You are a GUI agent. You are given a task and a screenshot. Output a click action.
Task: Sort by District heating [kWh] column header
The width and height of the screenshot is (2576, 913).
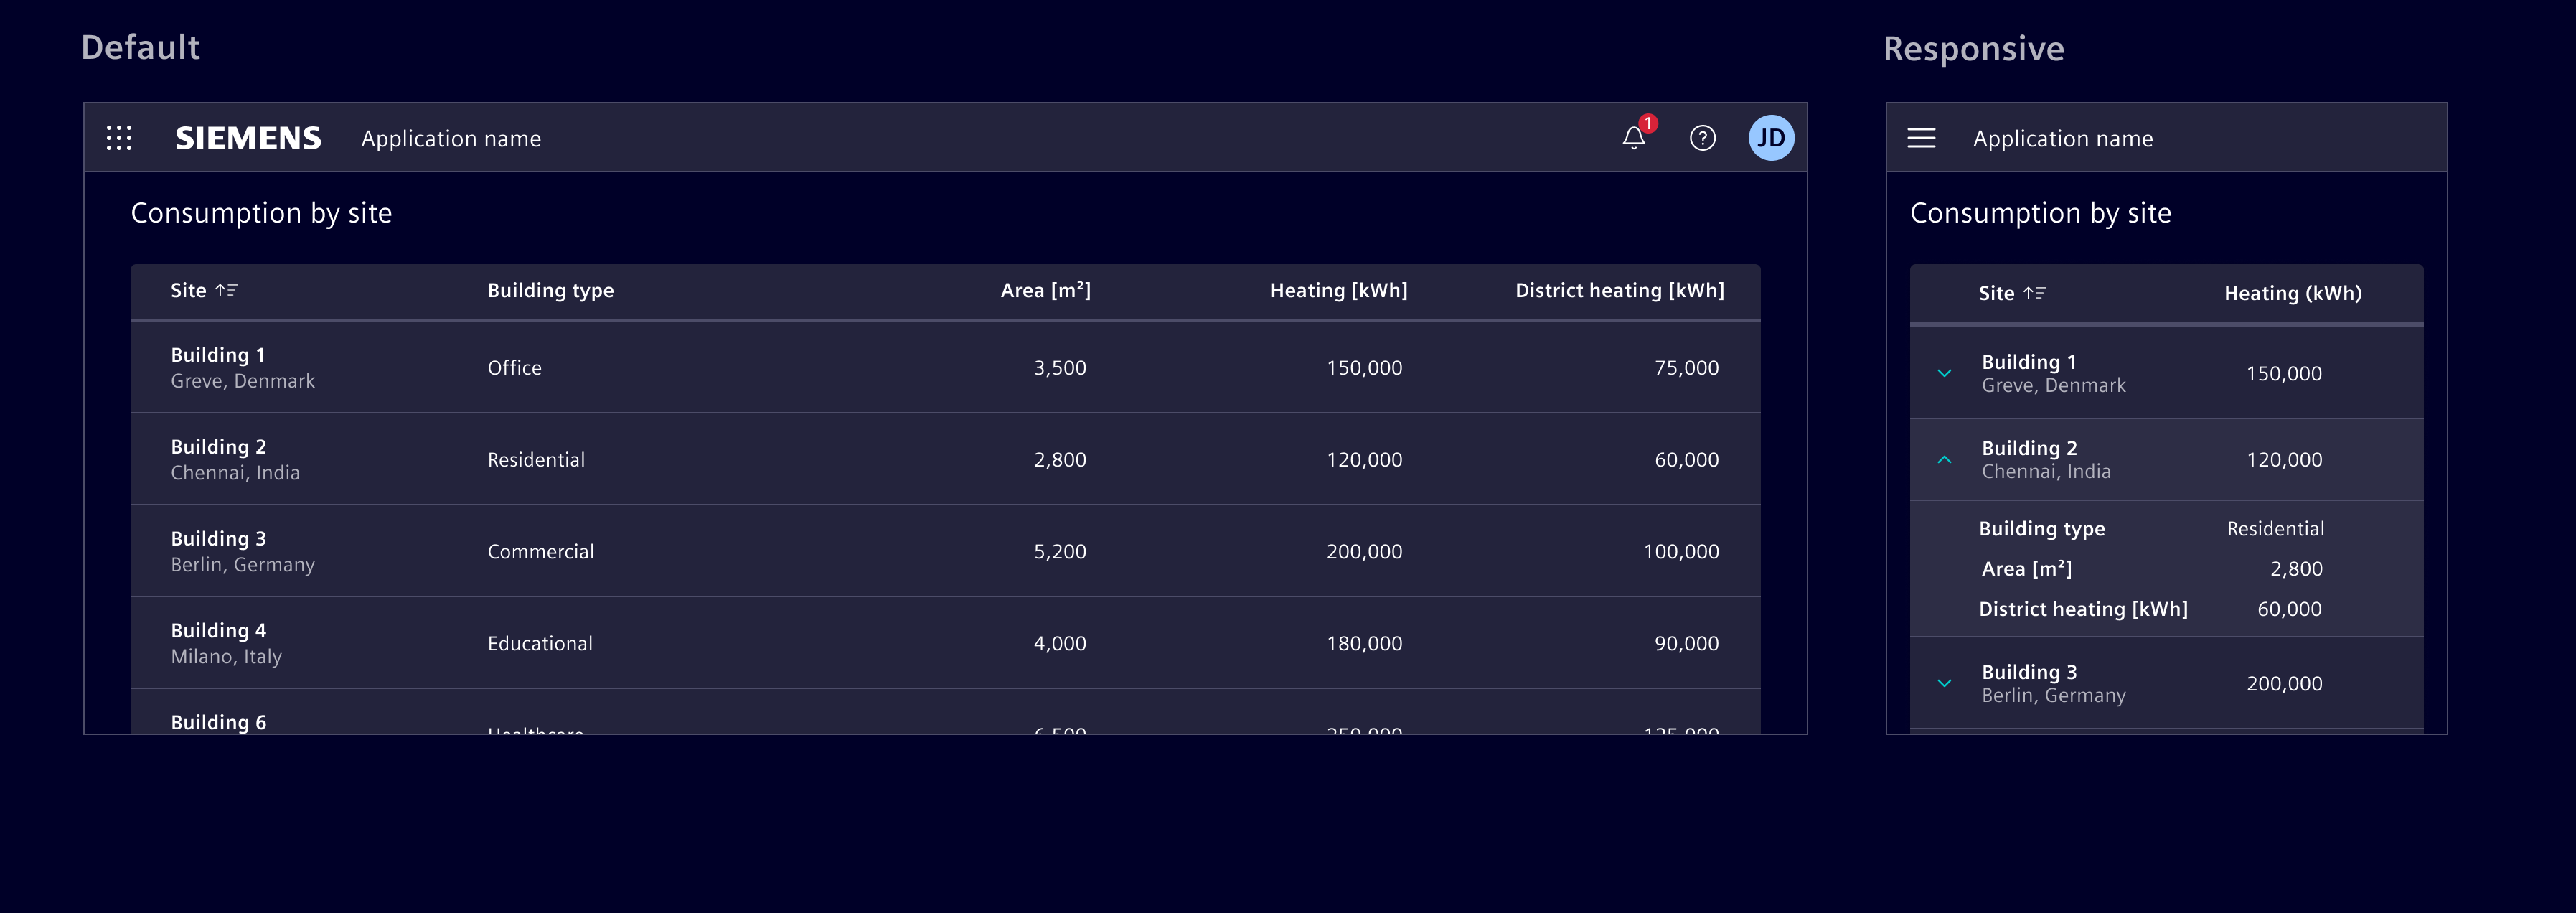(1619, 290)
